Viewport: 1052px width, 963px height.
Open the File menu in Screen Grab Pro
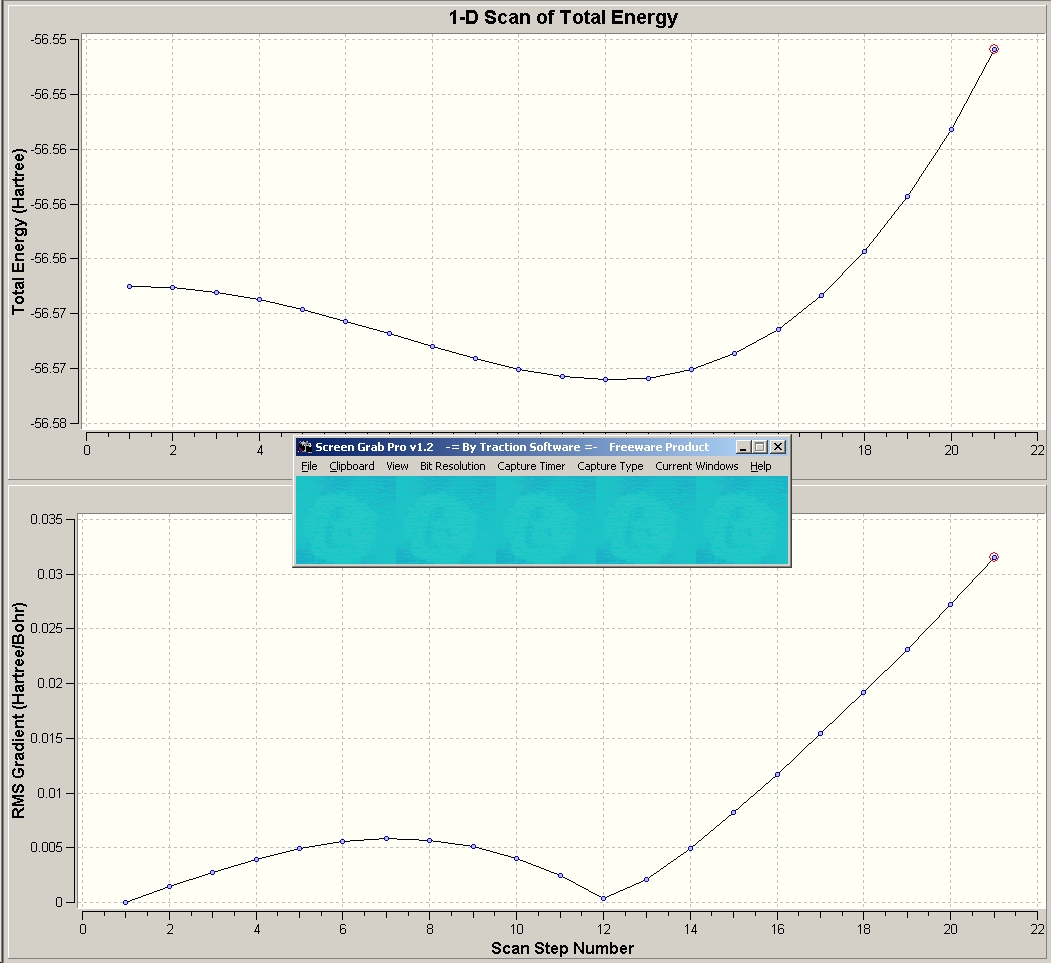(309, 466)
